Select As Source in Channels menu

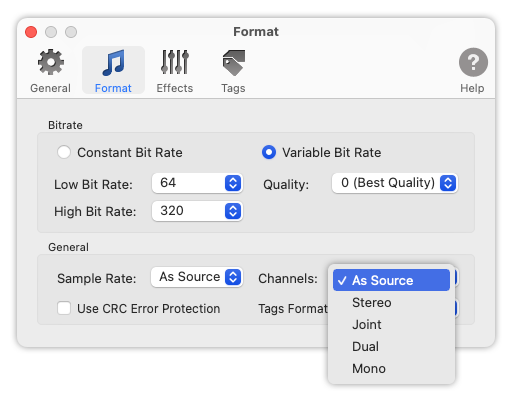391,280
